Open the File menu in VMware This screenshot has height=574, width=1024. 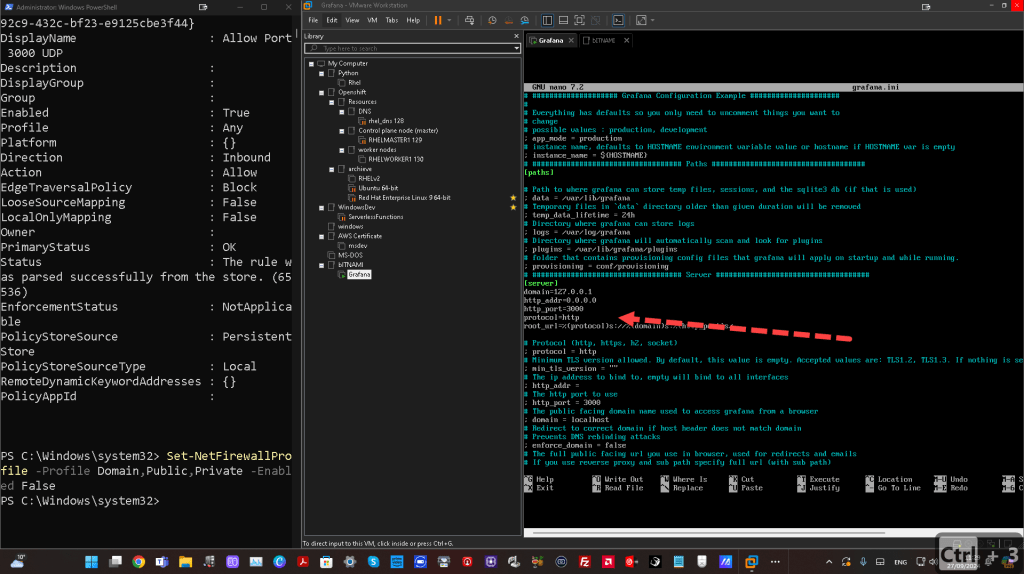(x=313, y=20)
